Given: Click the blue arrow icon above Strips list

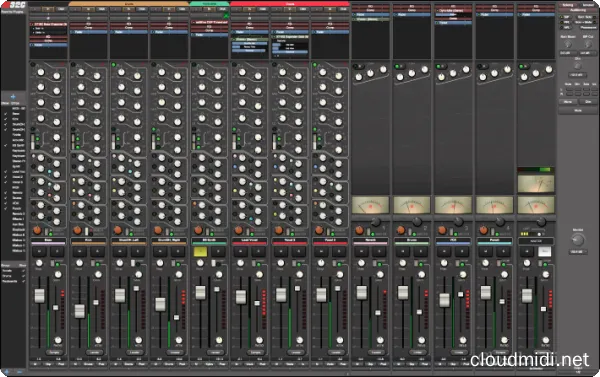Looking at the screenshot, I should (x=13, y=97).
